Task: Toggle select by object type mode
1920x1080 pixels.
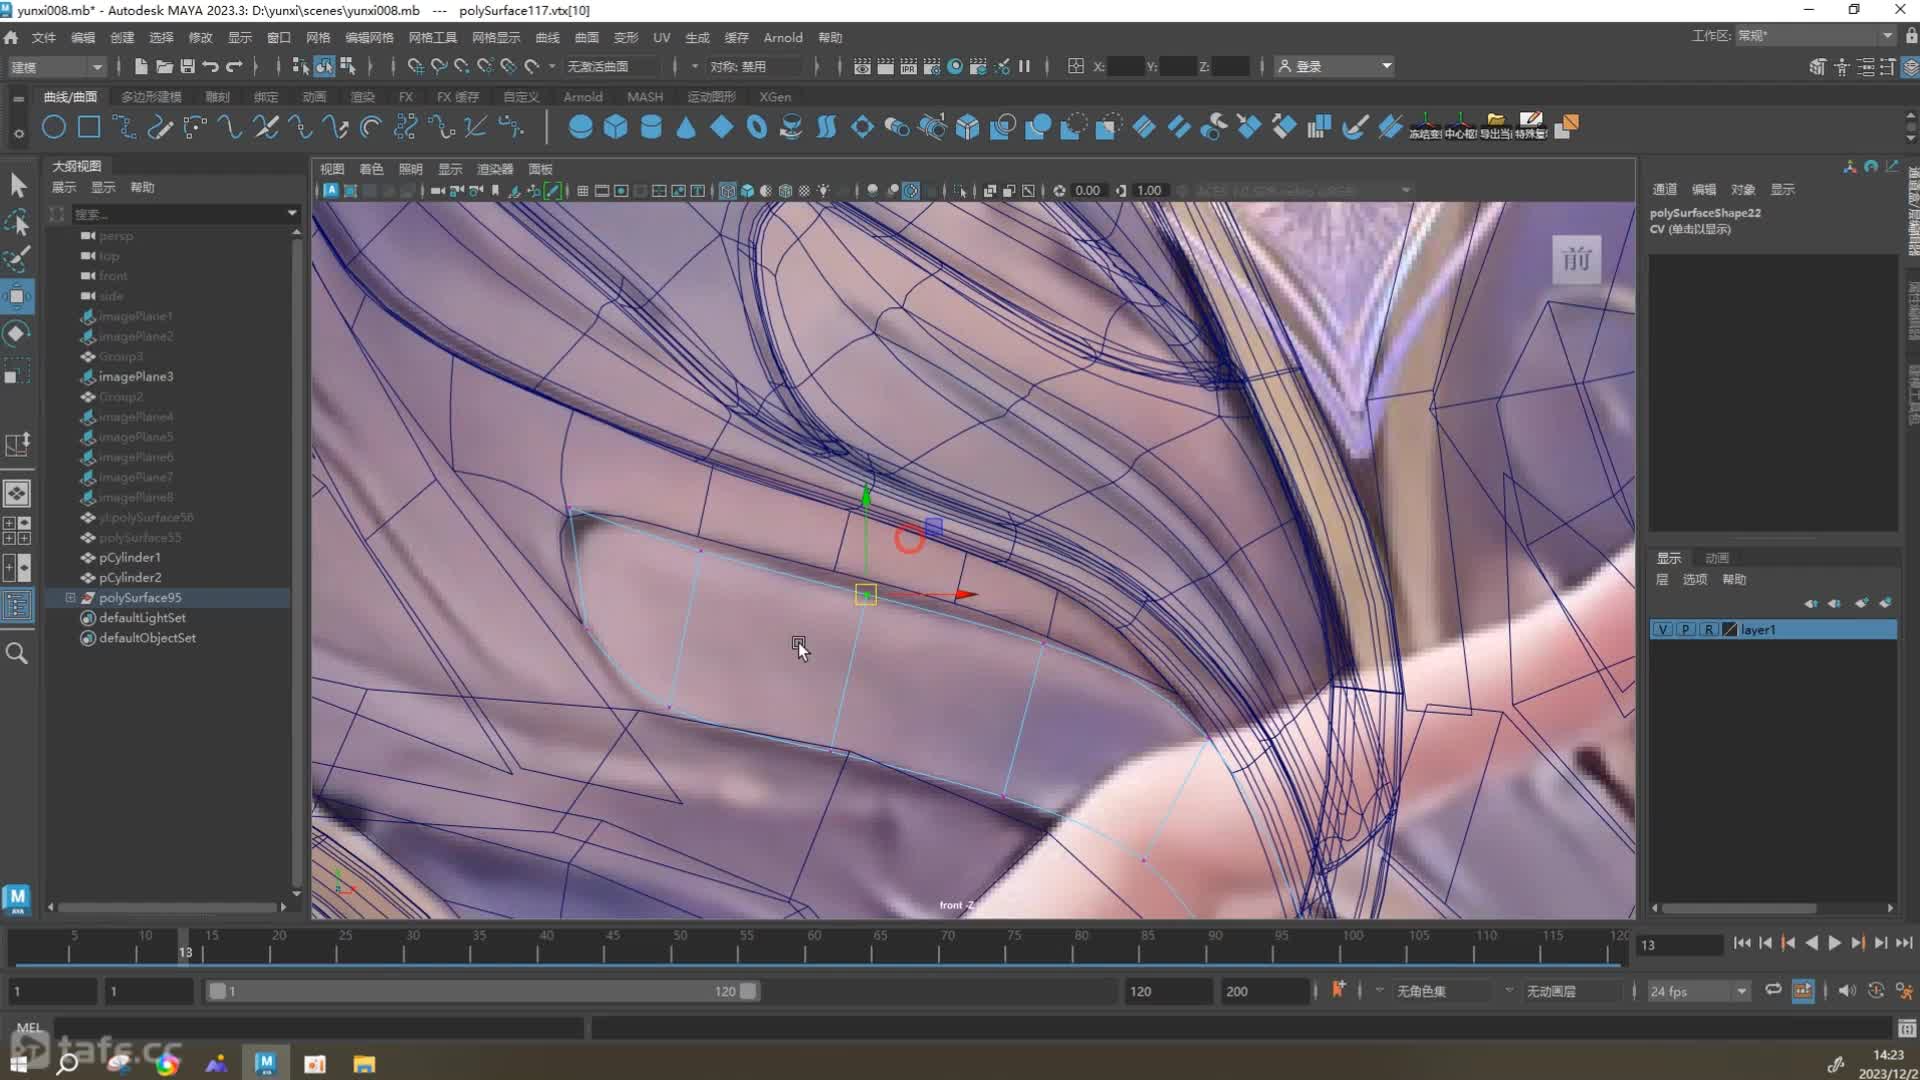Action: (324, 66)
